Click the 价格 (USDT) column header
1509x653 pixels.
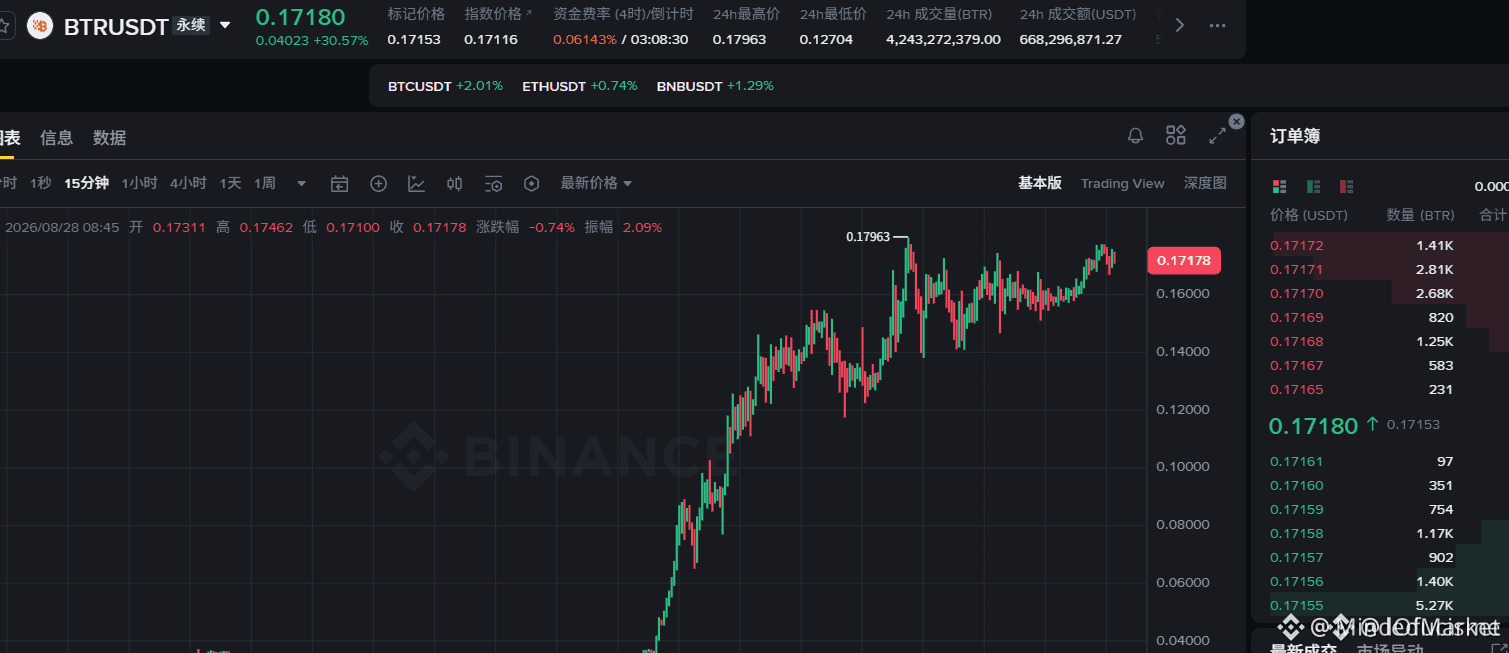click(x=1309, y=215)
